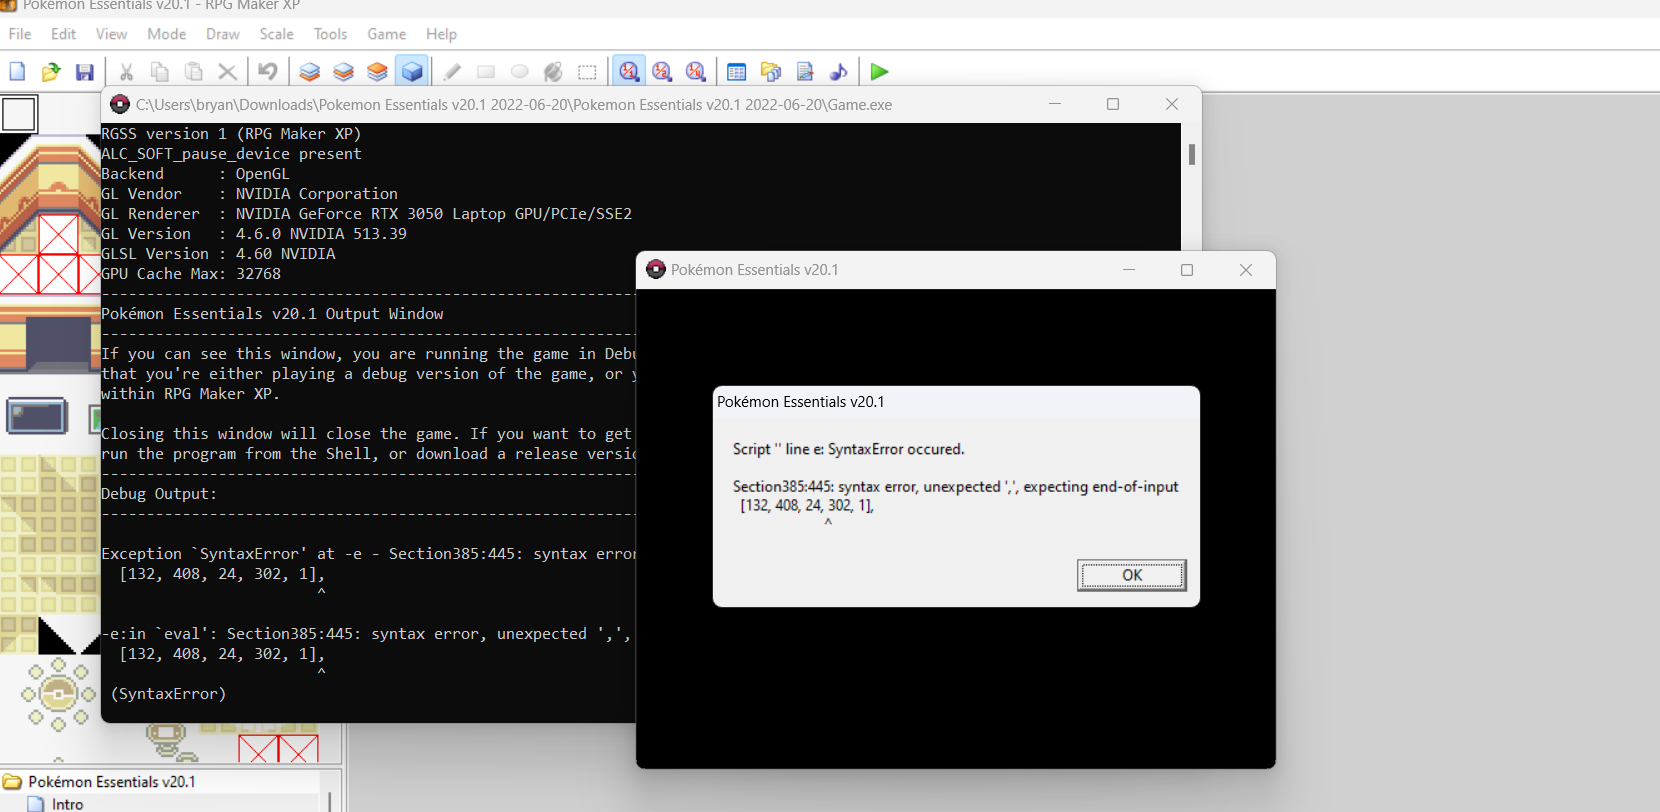Select the first map Layer 1 icon
This screenshot has width=1660, height=812.
point(310,72)
